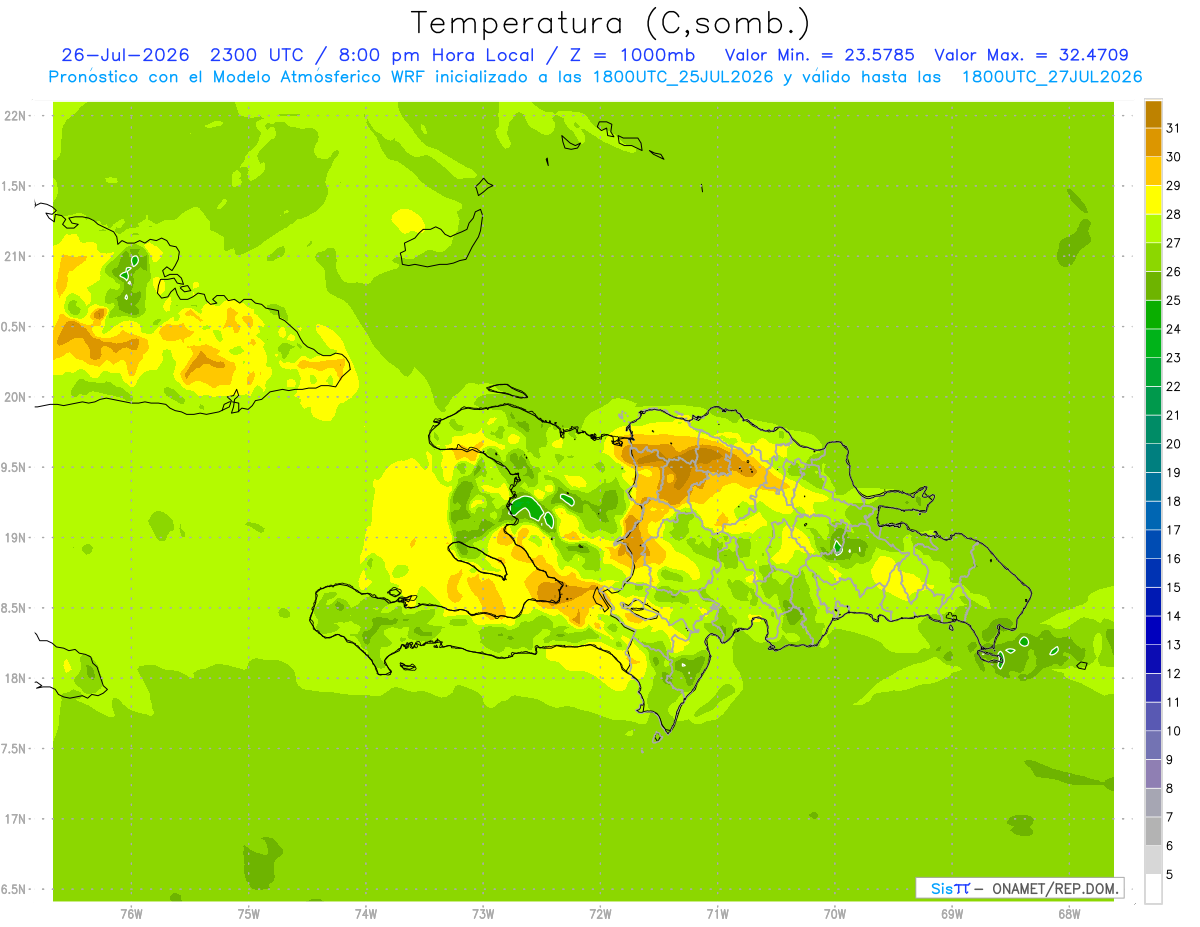
Task: Click the legend value "22"
Action: [x=1174, y=386]
